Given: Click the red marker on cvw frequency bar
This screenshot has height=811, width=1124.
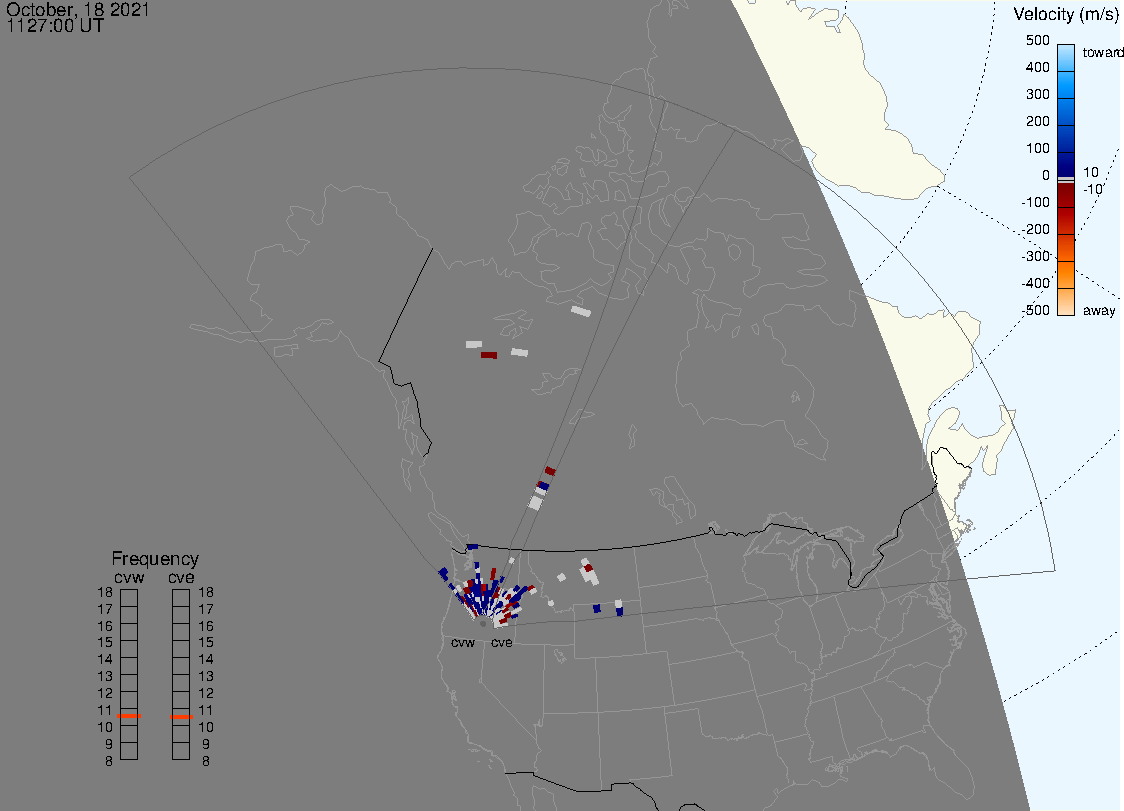Looking at the screenshot, I should pos(129,716).
